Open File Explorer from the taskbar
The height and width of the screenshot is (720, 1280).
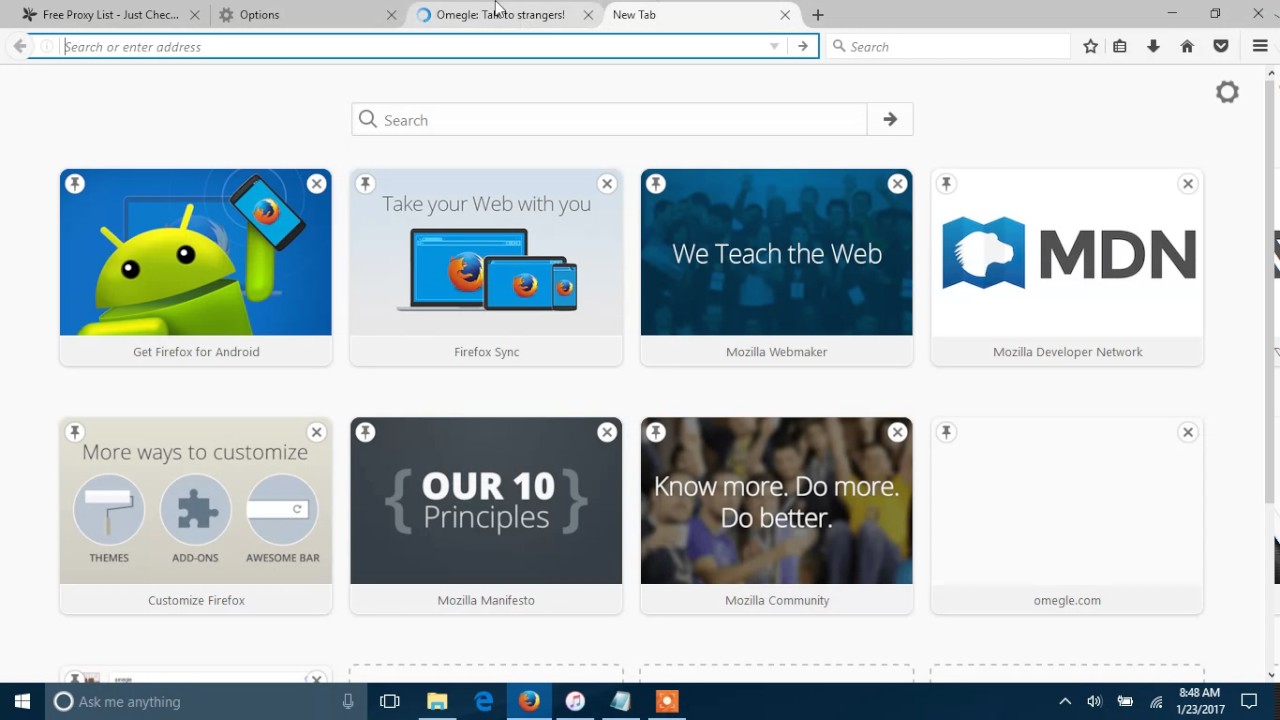437,702
